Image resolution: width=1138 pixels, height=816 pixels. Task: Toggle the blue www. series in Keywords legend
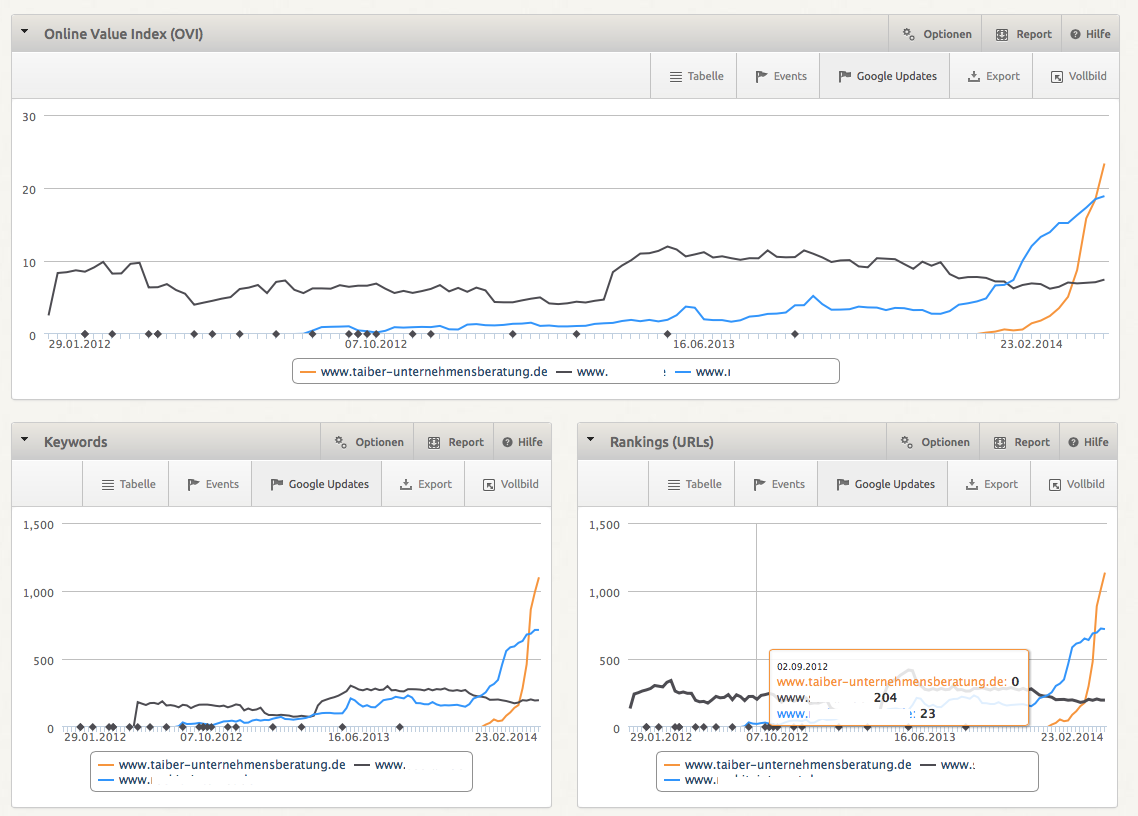pos(125,780)
